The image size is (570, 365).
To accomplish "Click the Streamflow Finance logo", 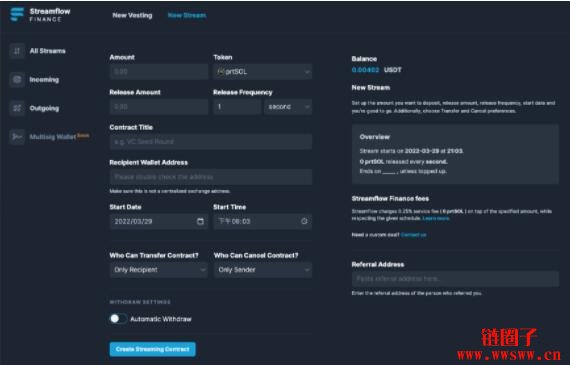I will [x=40, y=15].
